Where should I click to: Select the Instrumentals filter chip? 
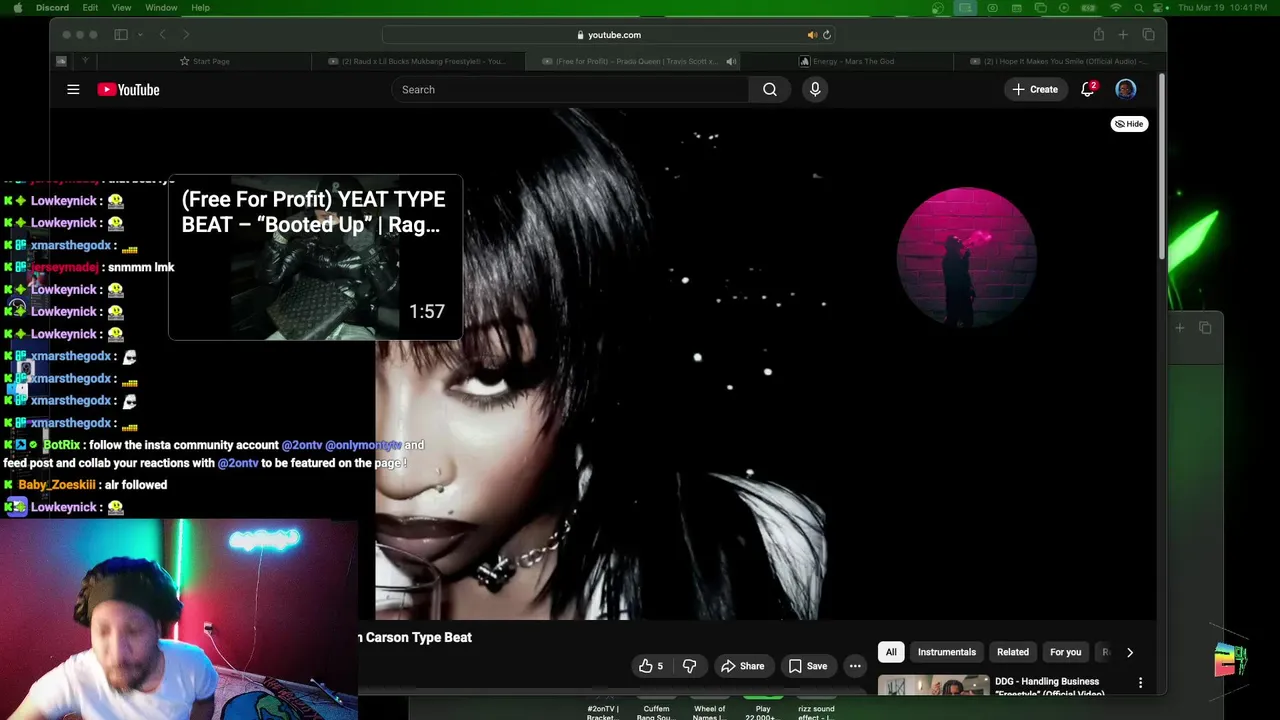pos(947,652)
